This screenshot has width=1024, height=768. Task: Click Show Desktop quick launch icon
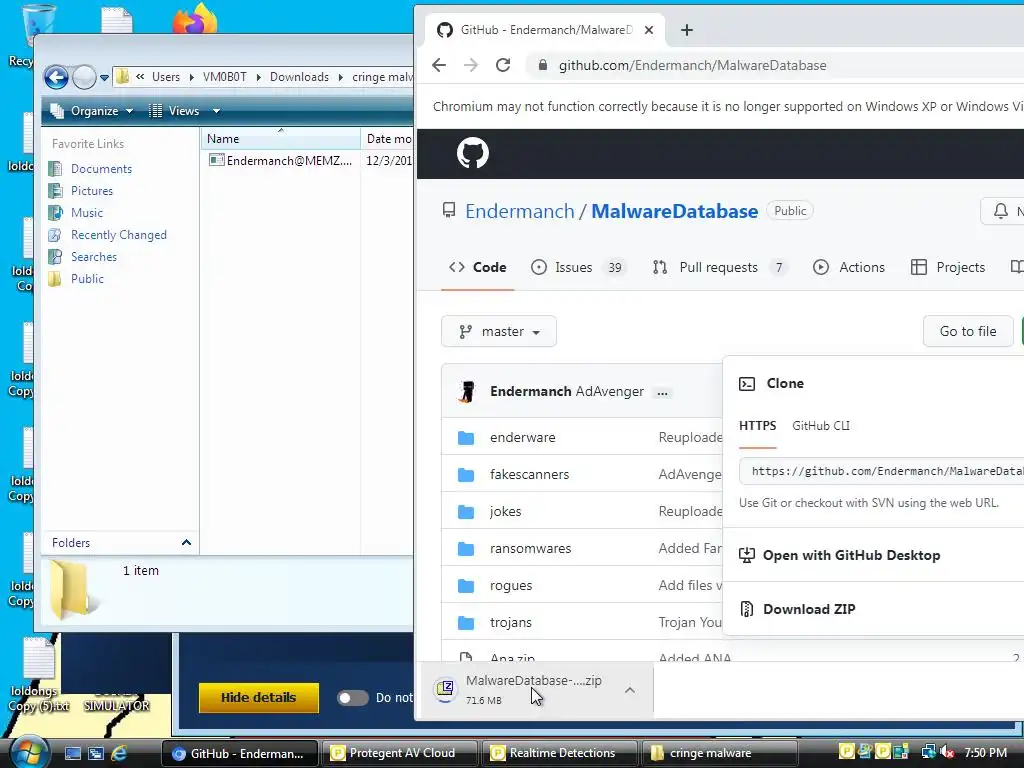point(72,753)
